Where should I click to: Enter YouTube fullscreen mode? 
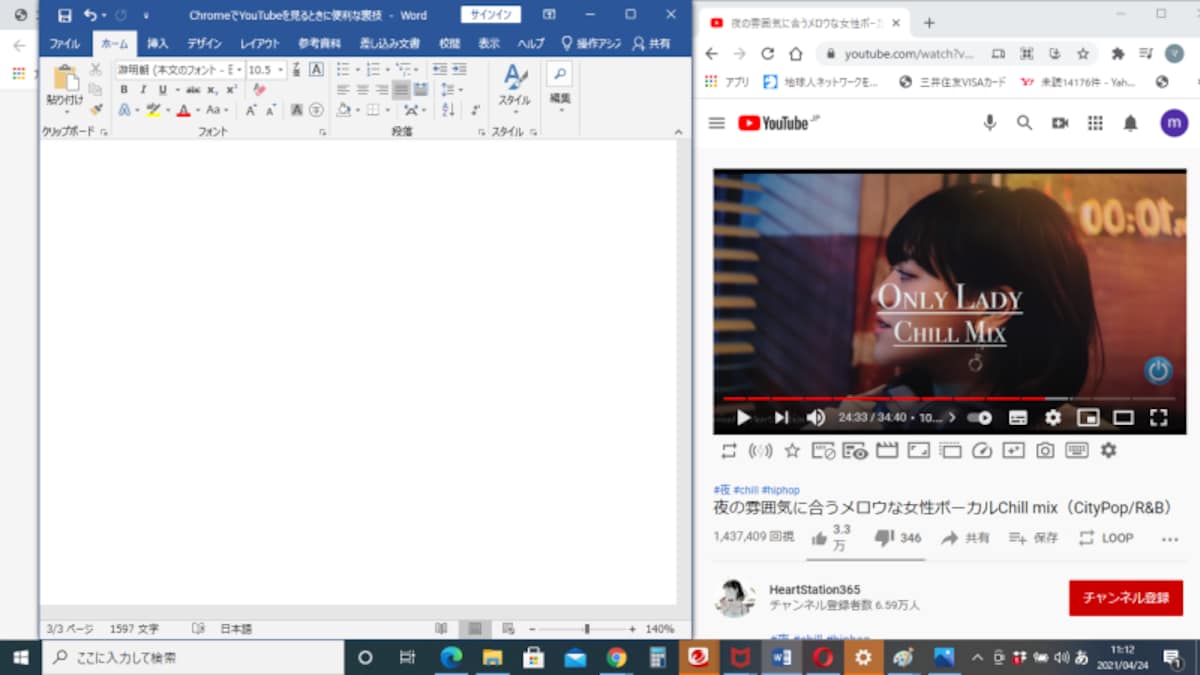tap(1159, 418)
